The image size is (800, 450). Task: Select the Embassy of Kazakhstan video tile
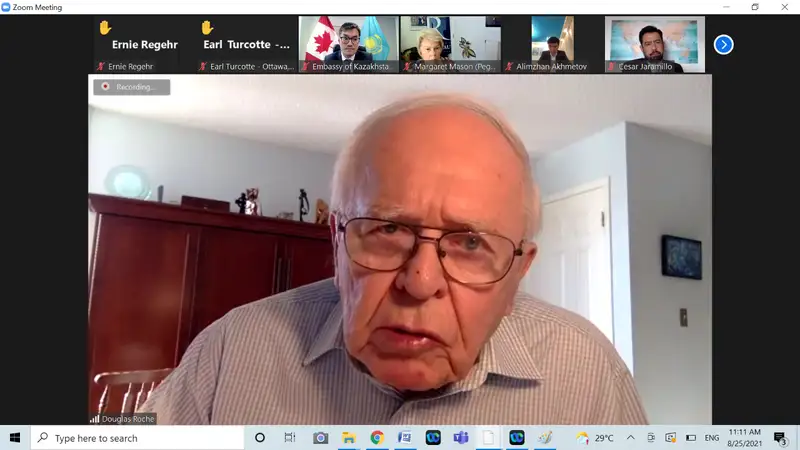pyautogui.click(x=348, y=44)
